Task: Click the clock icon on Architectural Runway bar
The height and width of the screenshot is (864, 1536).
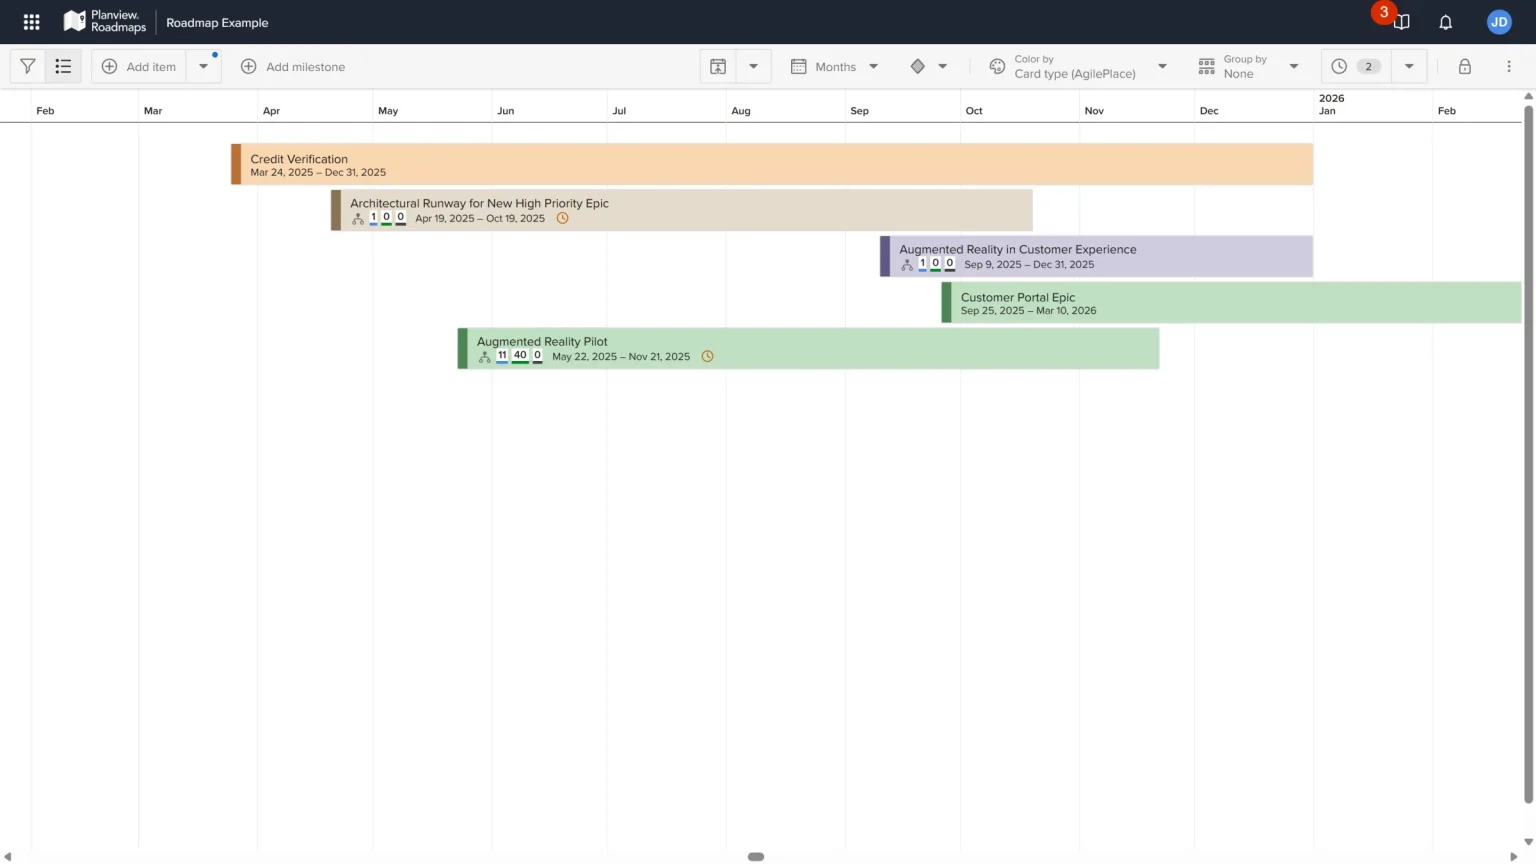Action: click(x=562, y=218)
